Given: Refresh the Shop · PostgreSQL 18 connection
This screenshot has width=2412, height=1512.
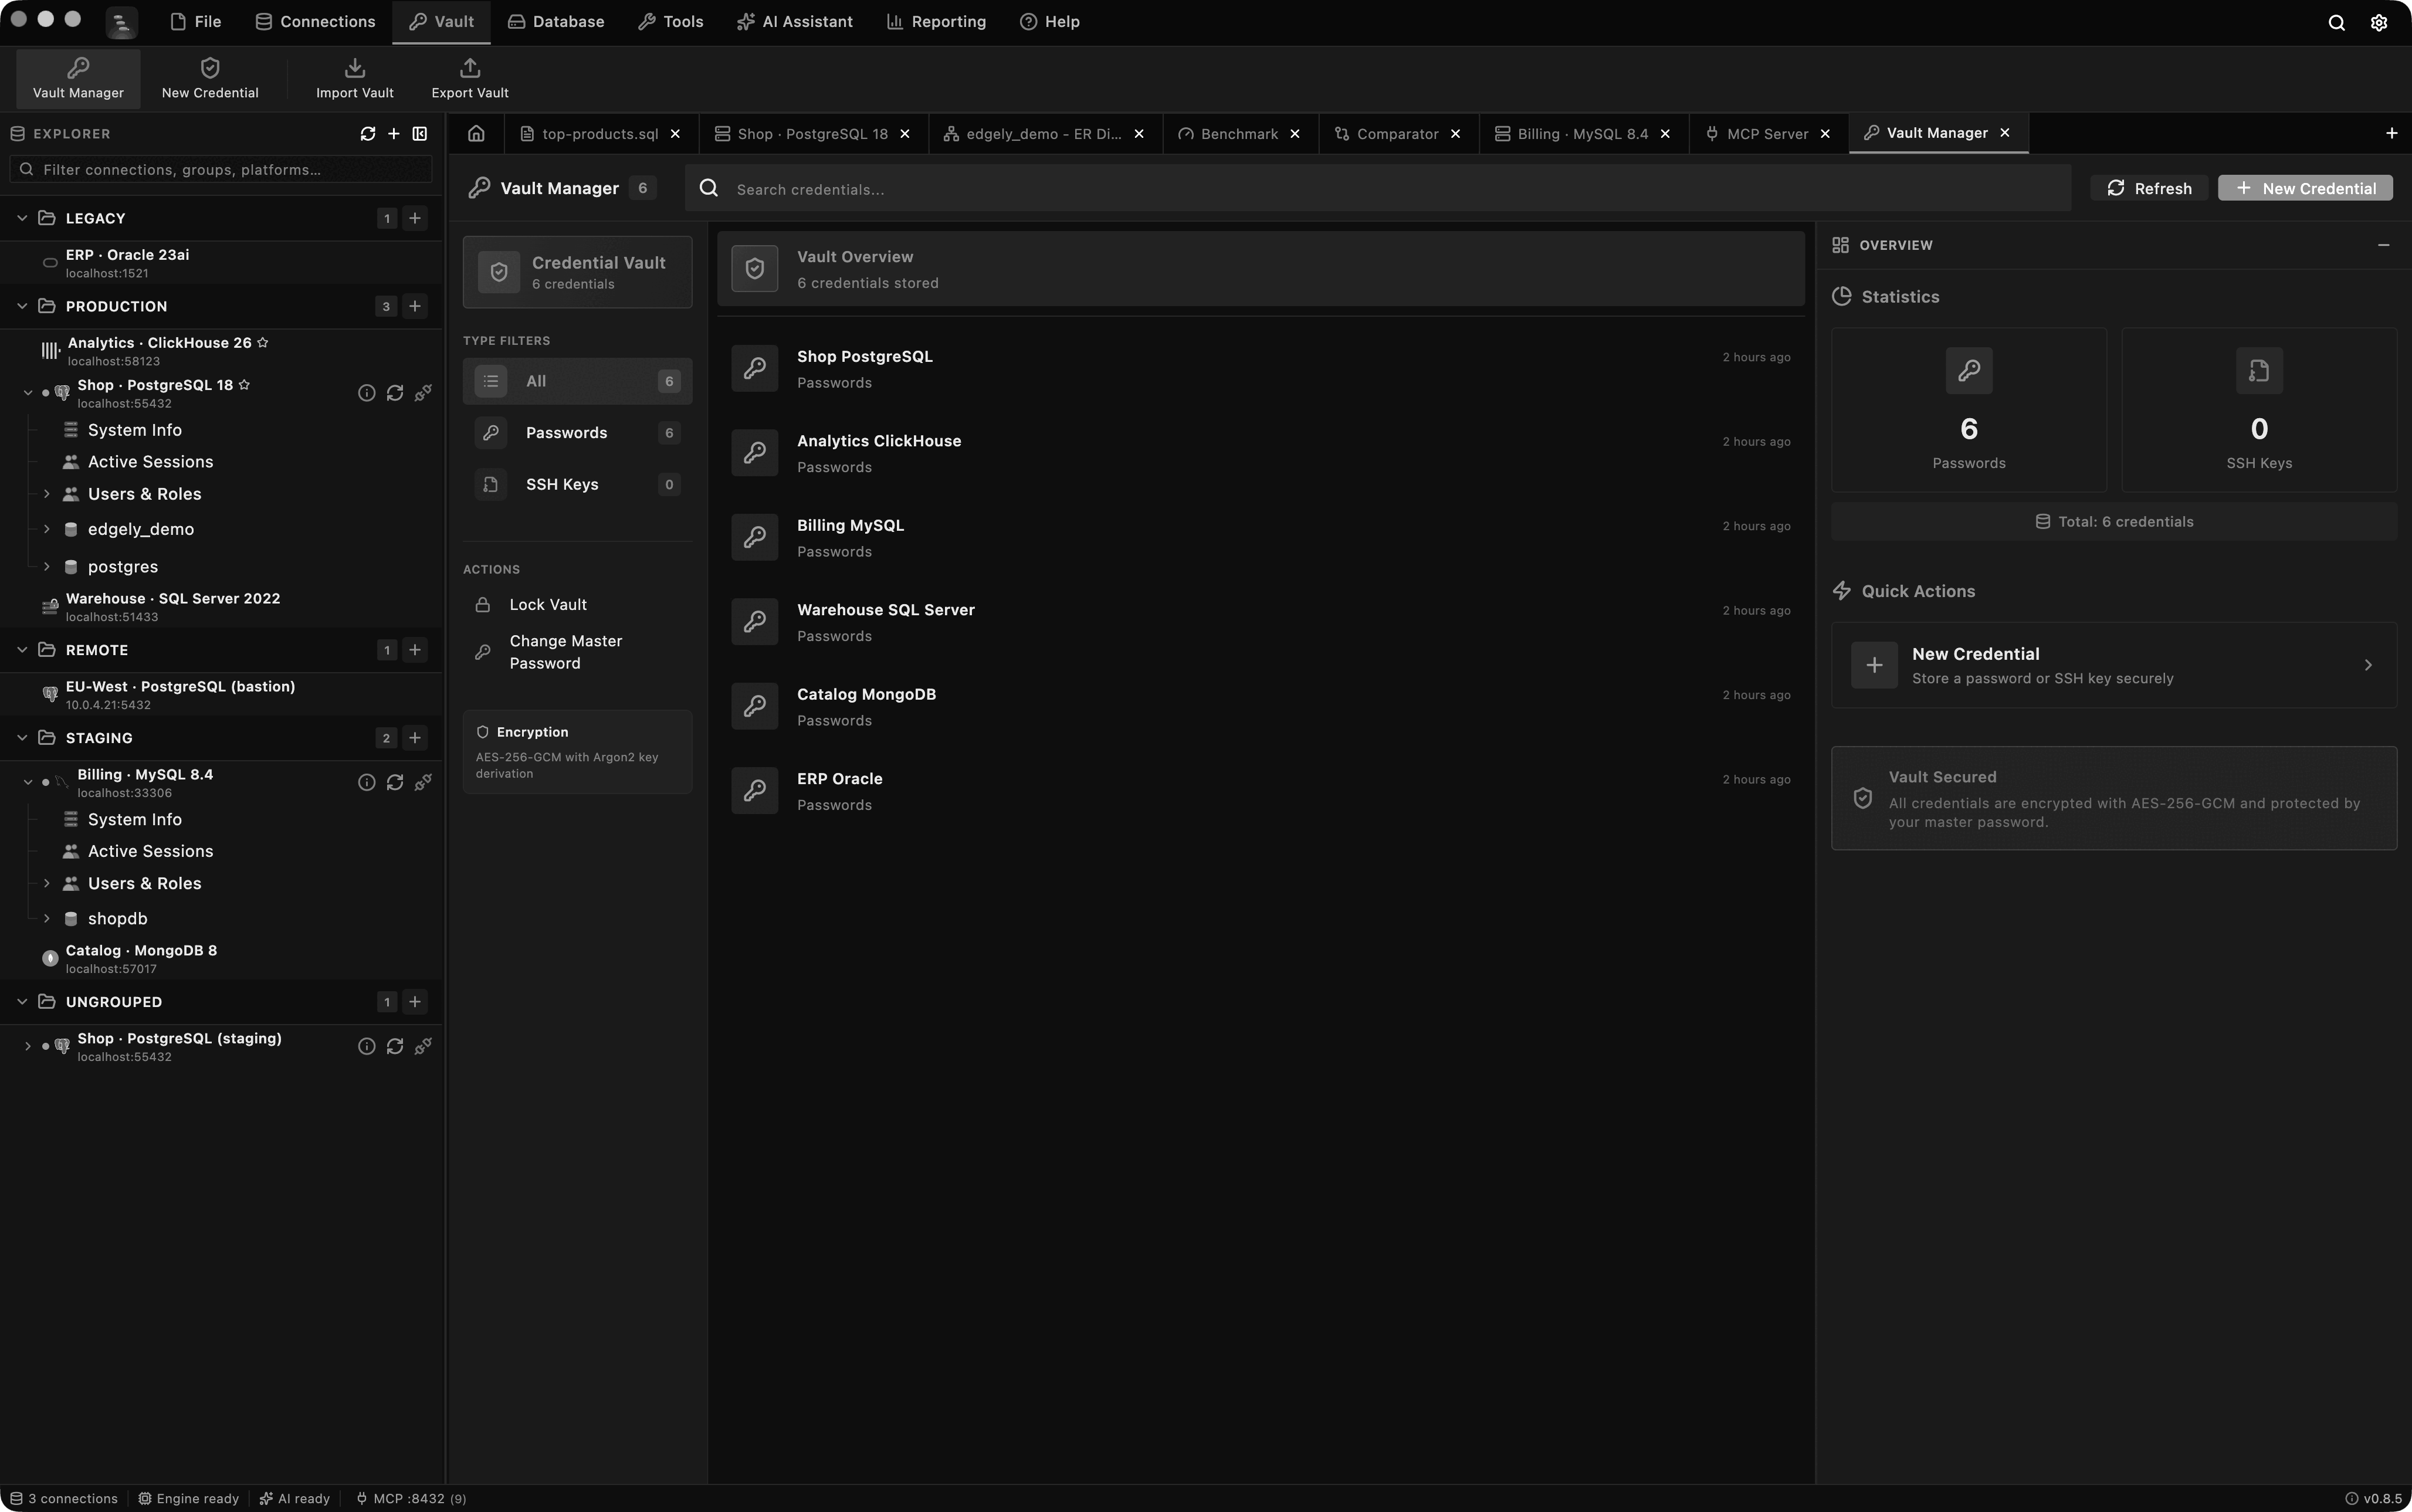Looking at the screenshot, I should [x=395, y=393].
